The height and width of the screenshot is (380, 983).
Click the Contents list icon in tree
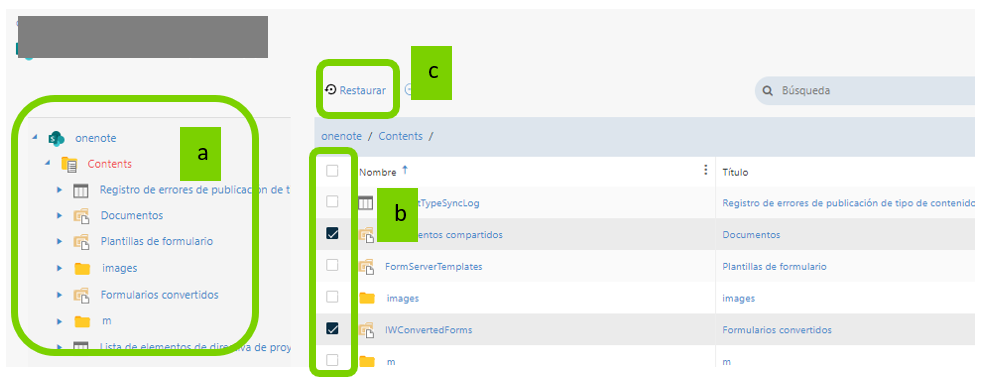[69, 164]
